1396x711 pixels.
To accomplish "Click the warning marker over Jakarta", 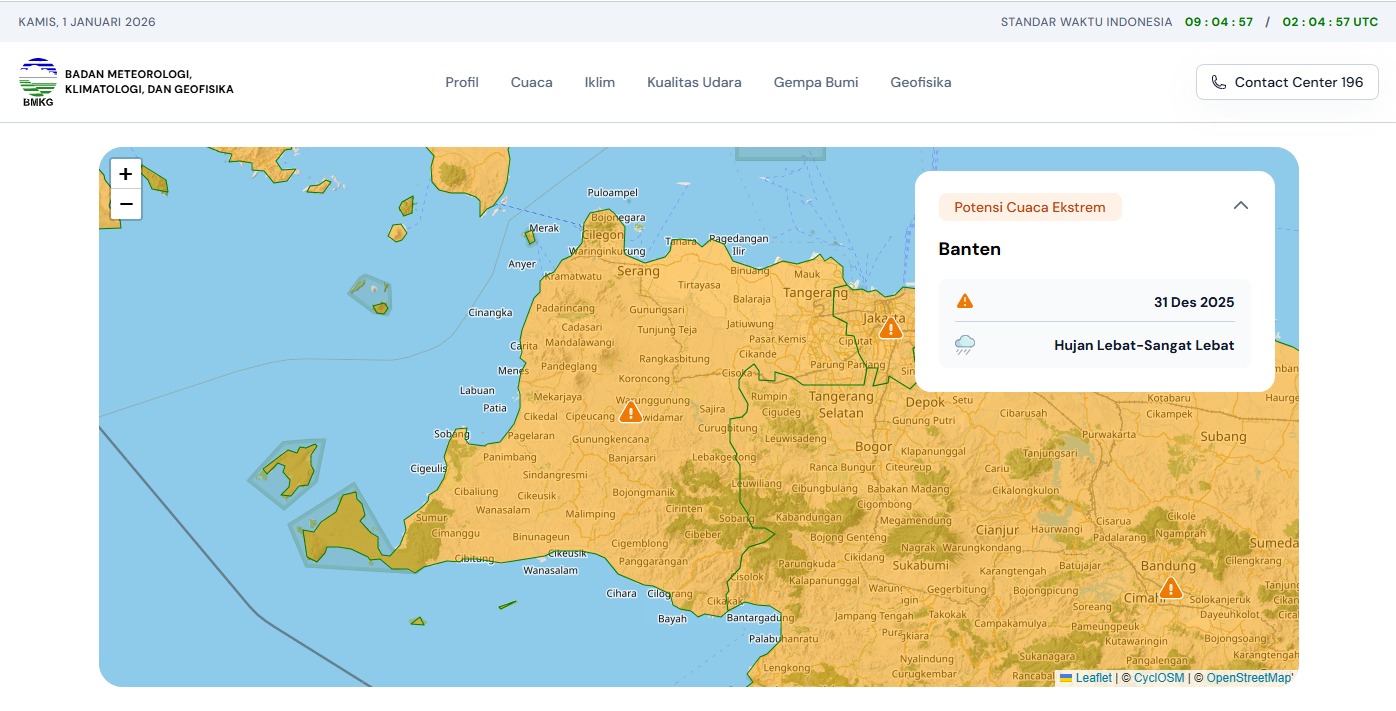I will coord(890,328).
